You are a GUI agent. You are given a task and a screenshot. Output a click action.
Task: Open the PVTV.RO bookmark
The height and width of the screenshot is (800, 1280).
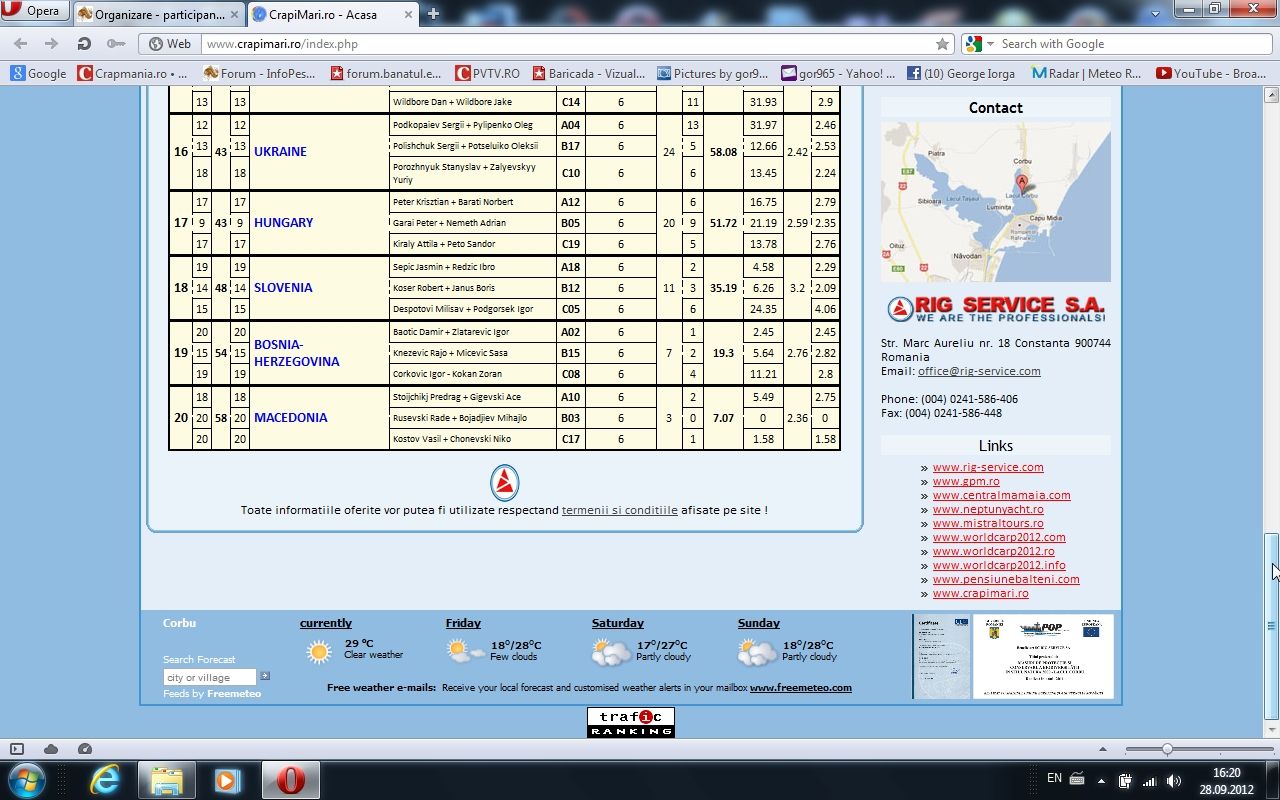(x=488, y=73)
